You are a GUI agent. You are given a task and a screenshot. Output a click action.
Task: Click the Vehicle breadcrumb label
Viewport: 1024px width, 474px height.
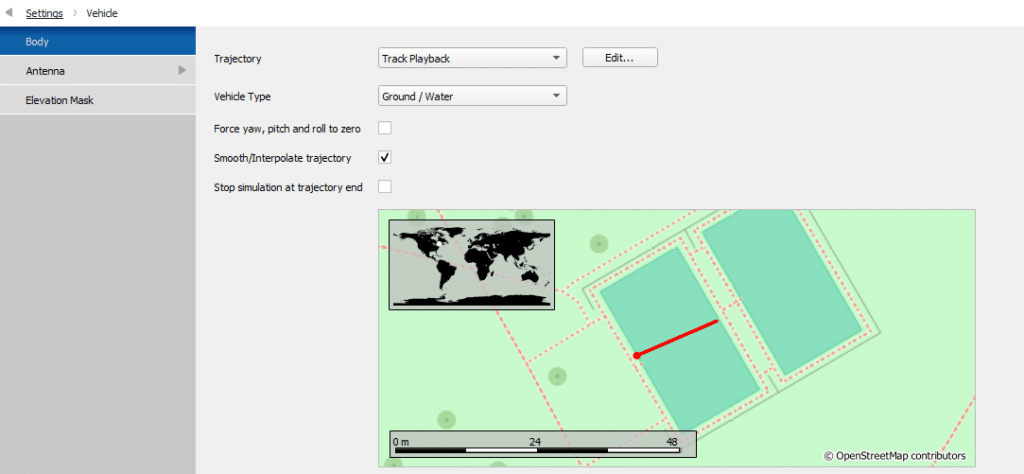(x=102, y=13)
